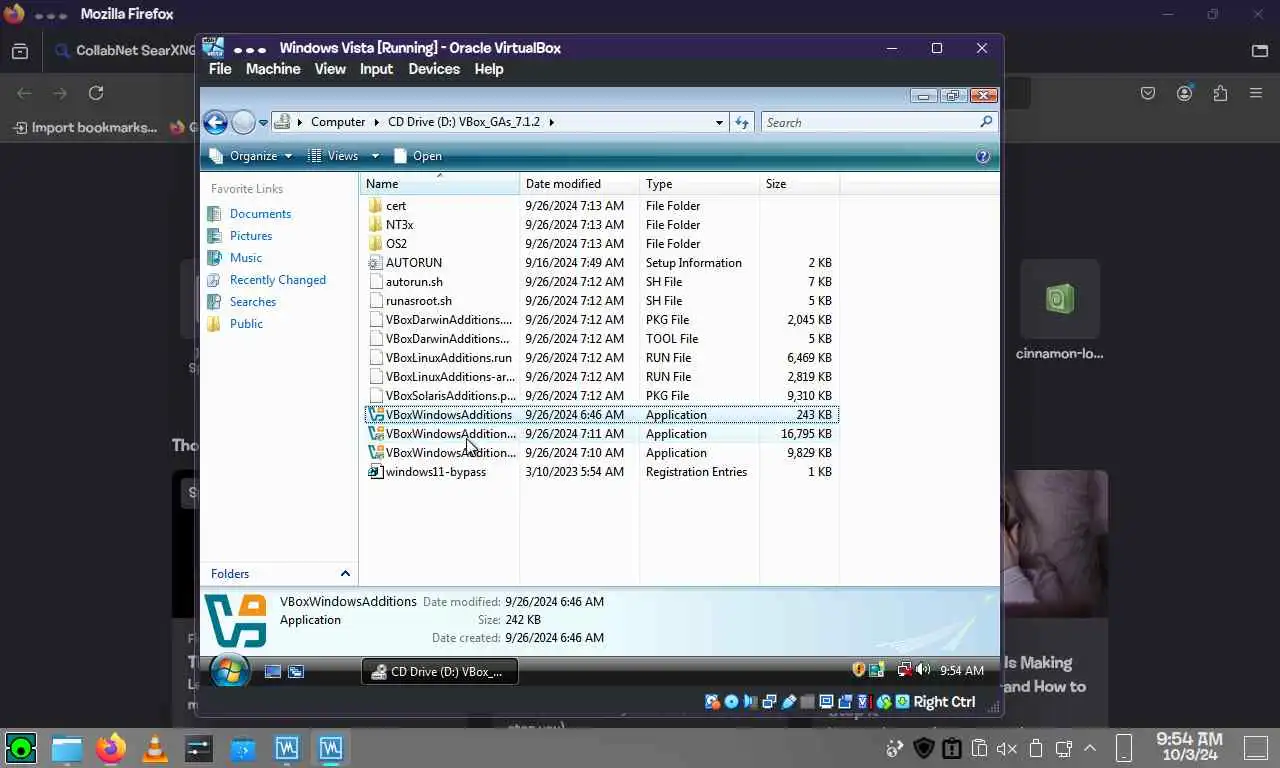This screenshot has height=768, width=1280.
Task: Open the VirtualBox Input menu
Action: click(x=376, y=69)
